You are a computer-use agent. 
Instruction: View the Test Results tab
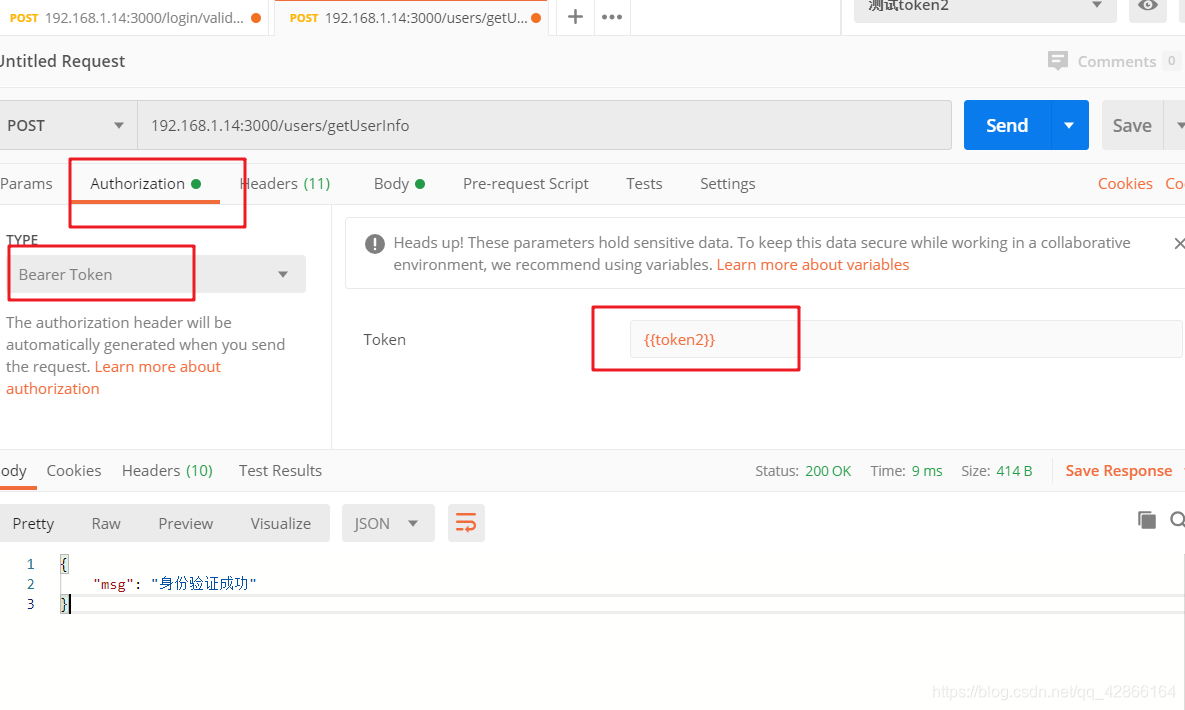280,470
